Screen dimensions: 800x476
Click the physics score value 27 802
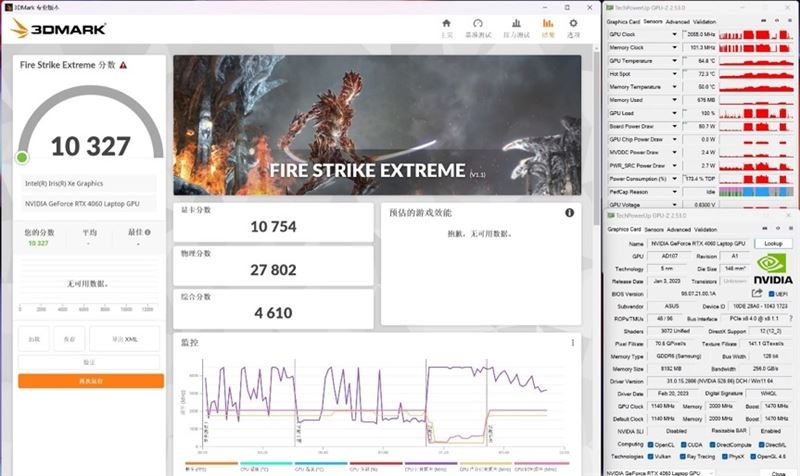(273, 270)
